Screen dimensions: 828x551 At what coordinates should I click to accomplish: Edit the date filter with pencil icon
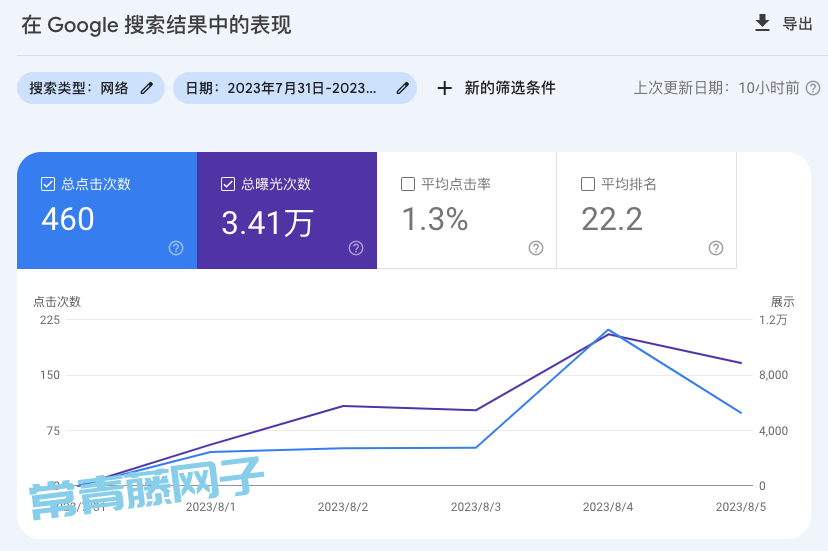coord(402,88)
